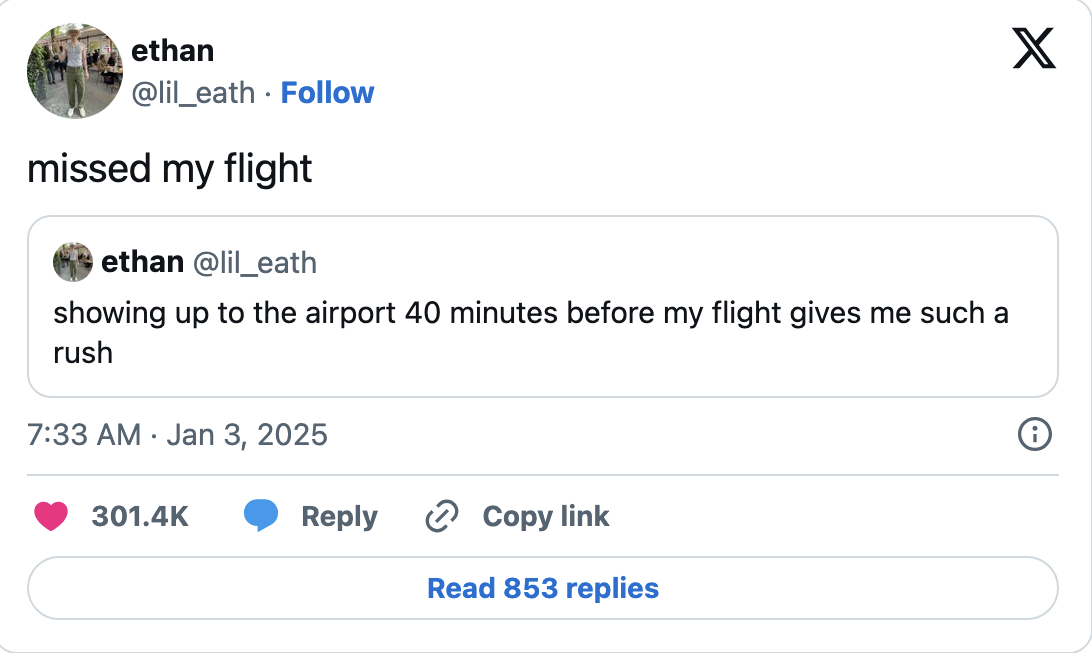Screen dimensions: 1092x656
Task: Toggle following by clicking Follow
Action: click(328, 92)
